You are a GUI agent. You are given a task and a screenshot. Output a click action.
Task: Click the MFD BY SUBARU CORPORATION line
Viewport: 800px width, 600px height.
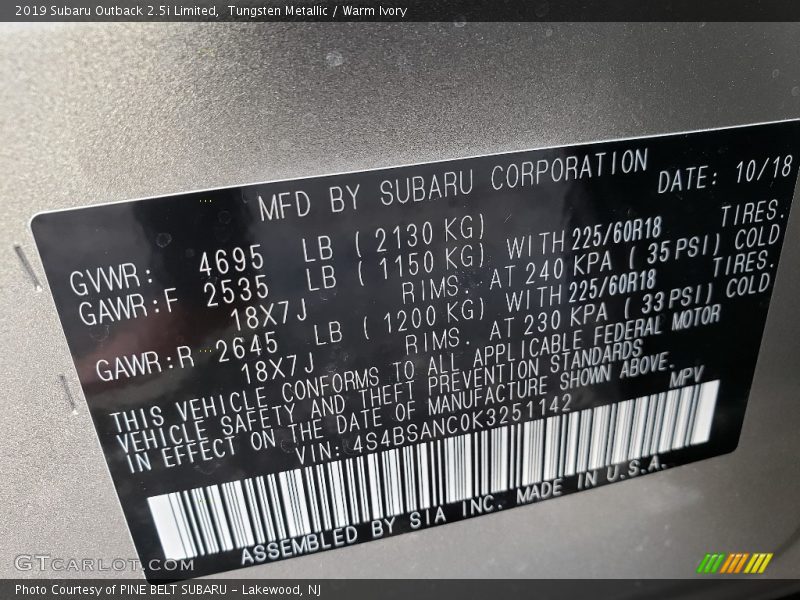tap(453, 184)
